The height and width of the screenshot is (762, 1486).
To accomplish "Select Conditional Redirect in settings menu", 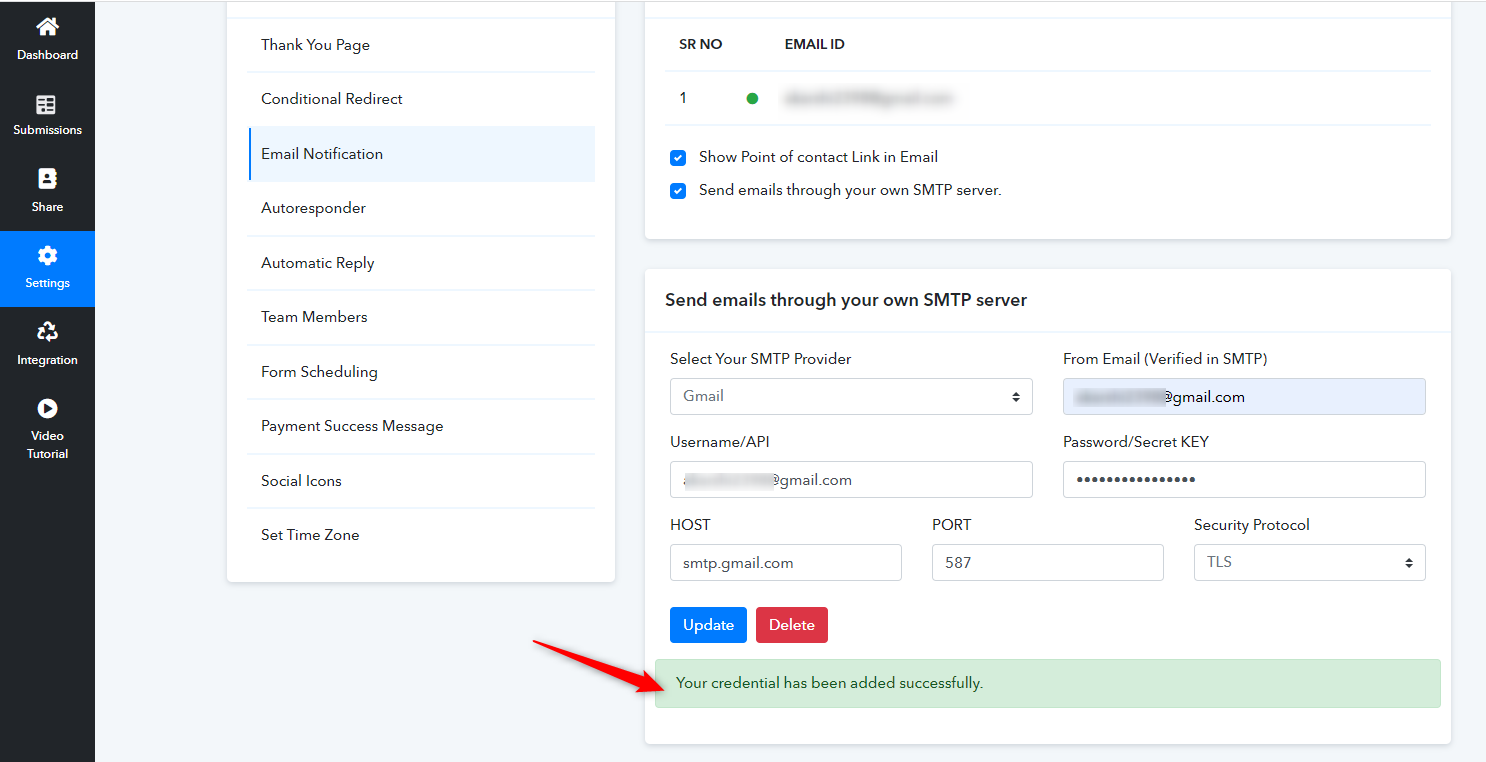I will click(x=421, y=99).
